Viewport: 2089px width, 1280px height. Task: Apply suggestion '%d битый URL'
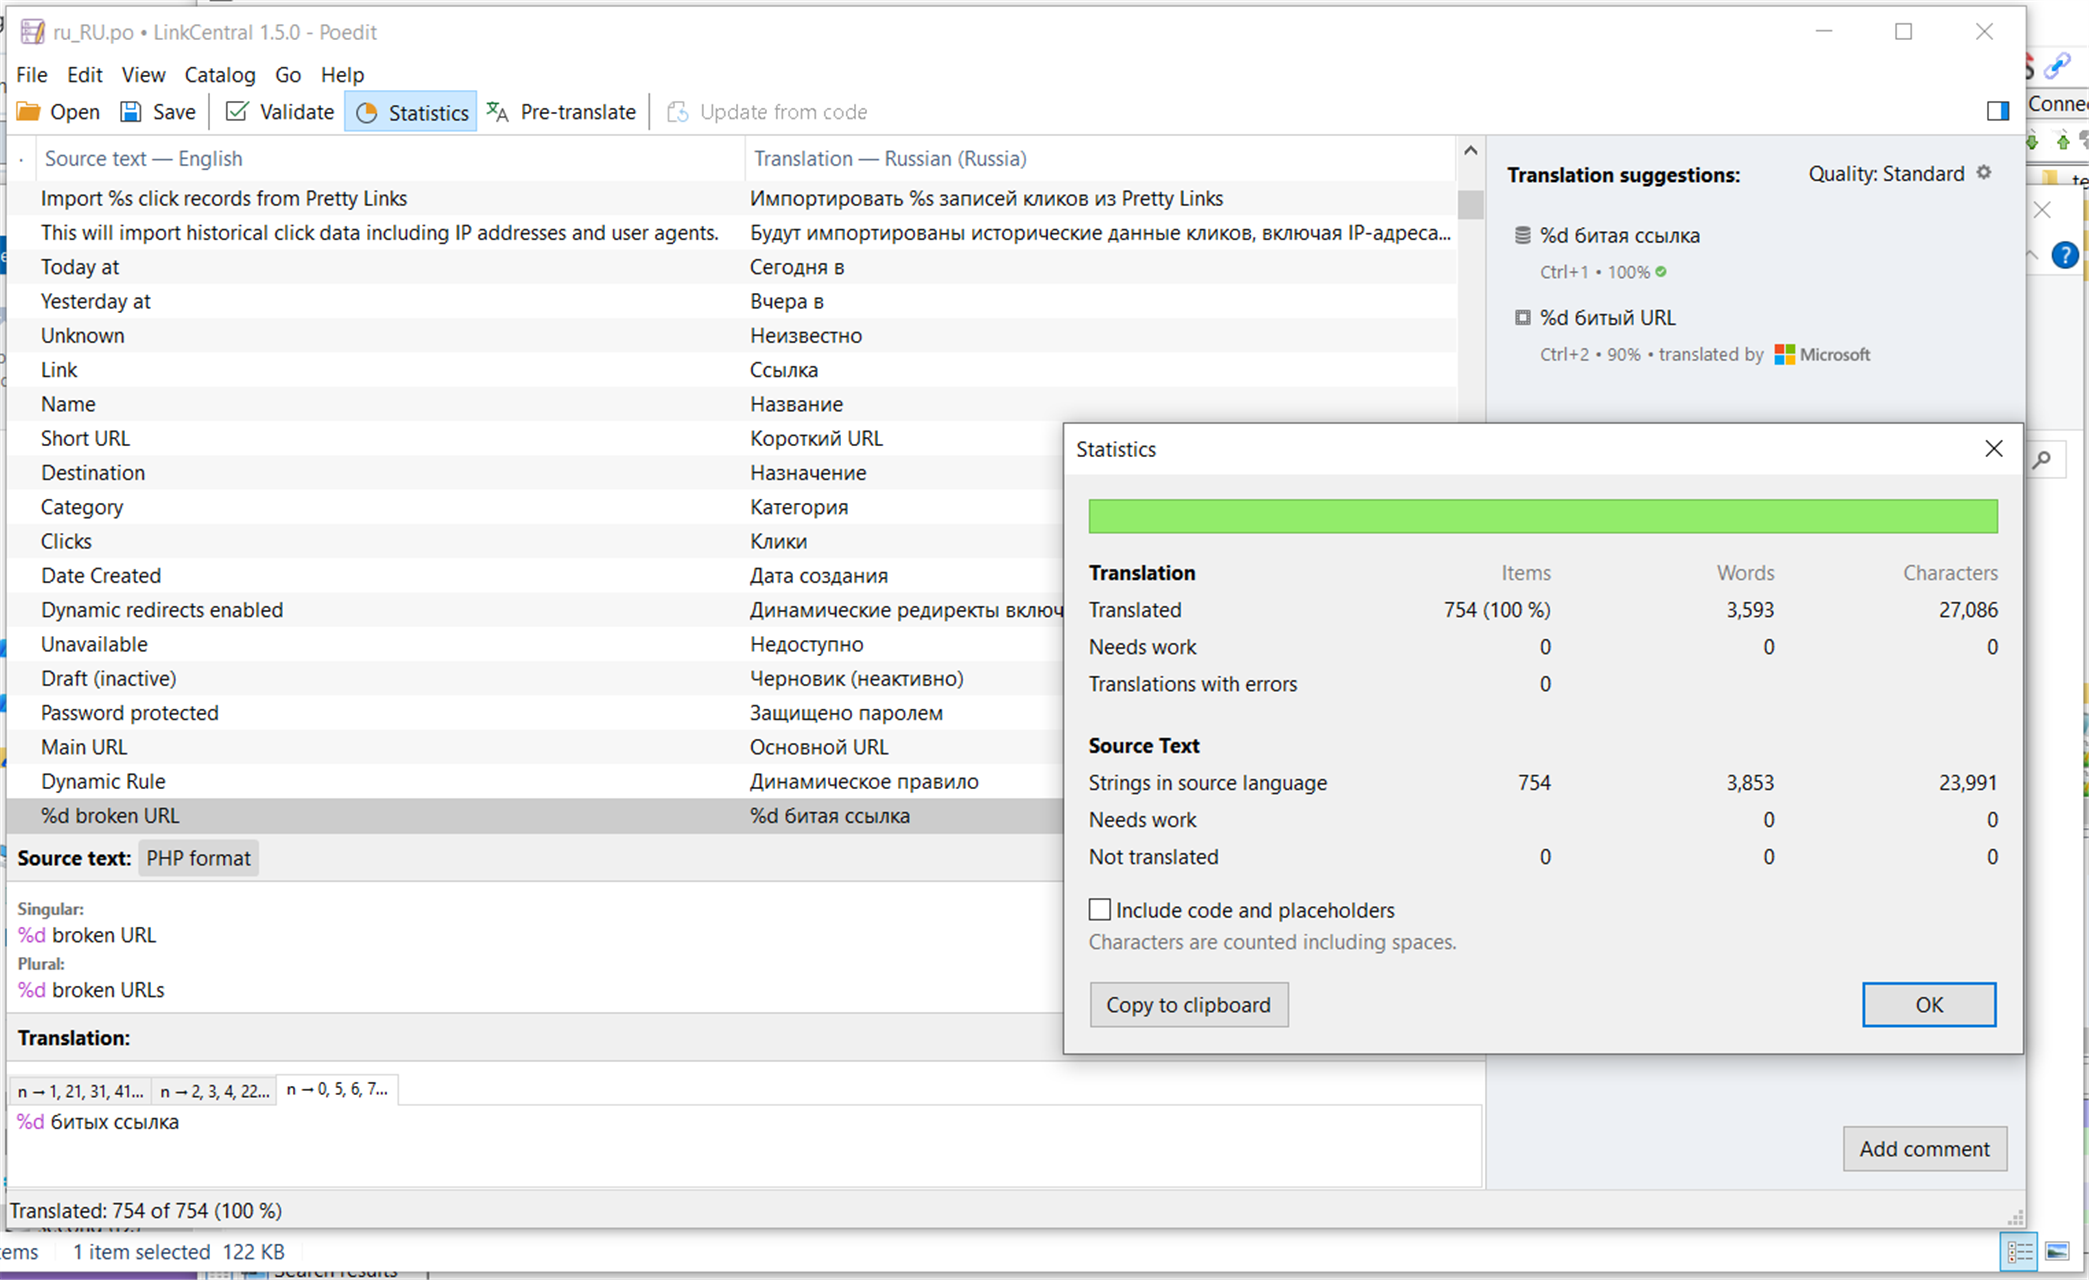(x=1607, y=318)
